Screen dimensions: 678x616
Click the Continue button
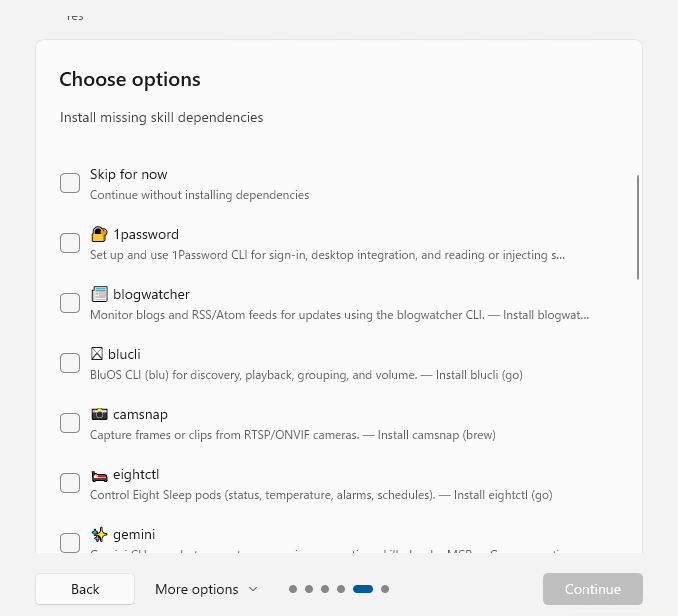[x=593, y=589]
